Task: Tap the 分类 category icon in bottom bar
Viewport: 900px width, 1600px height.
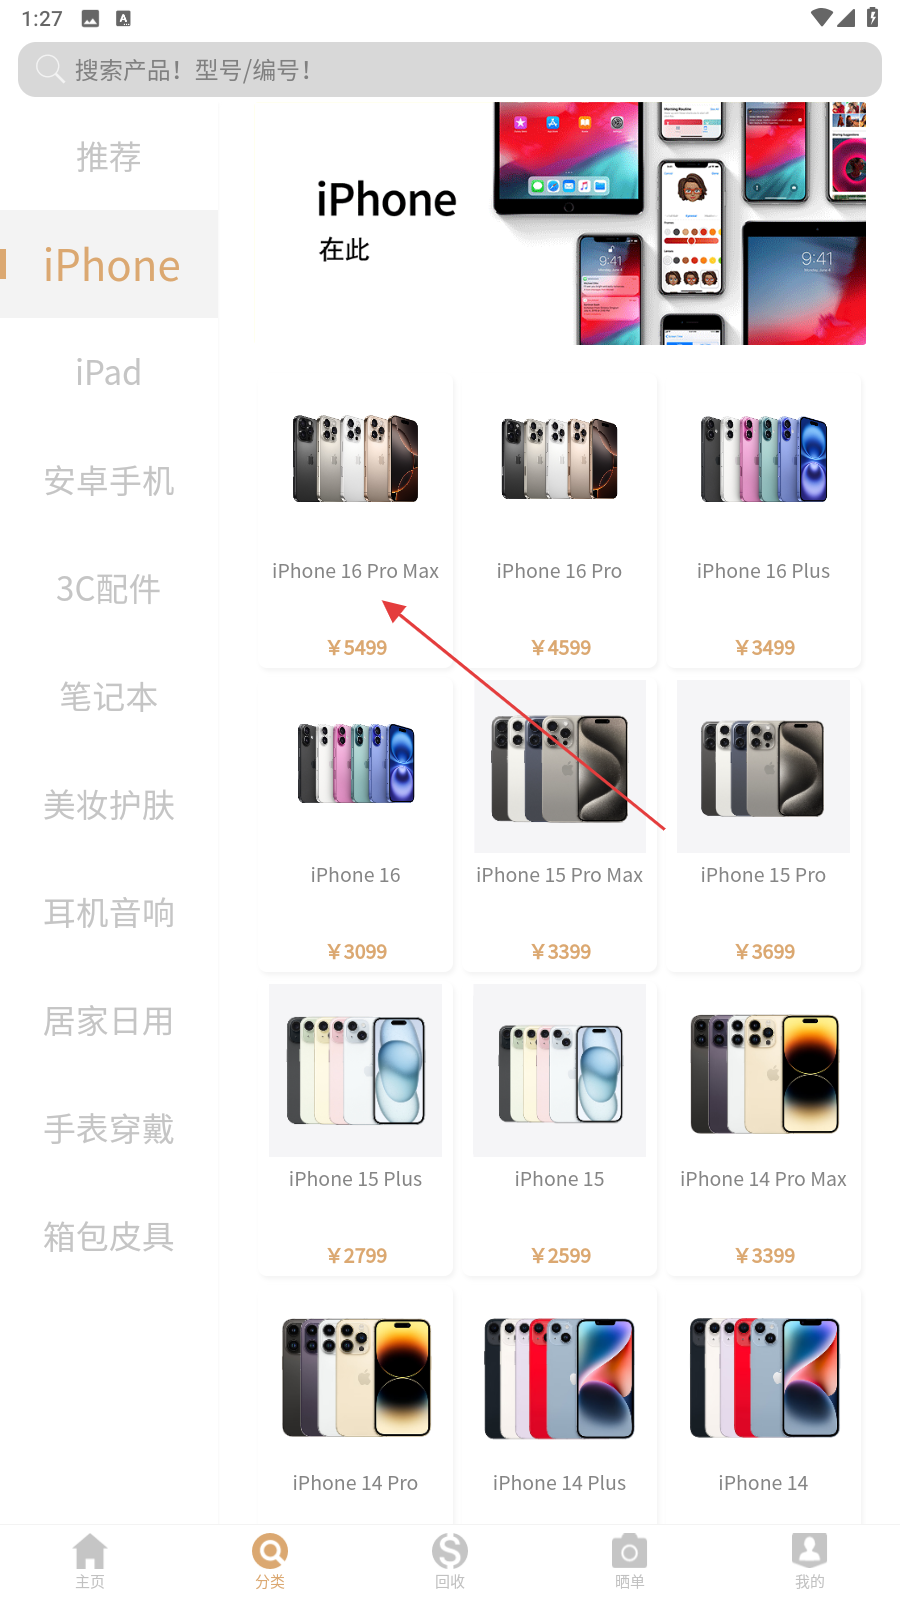Action: (270, 1552)
